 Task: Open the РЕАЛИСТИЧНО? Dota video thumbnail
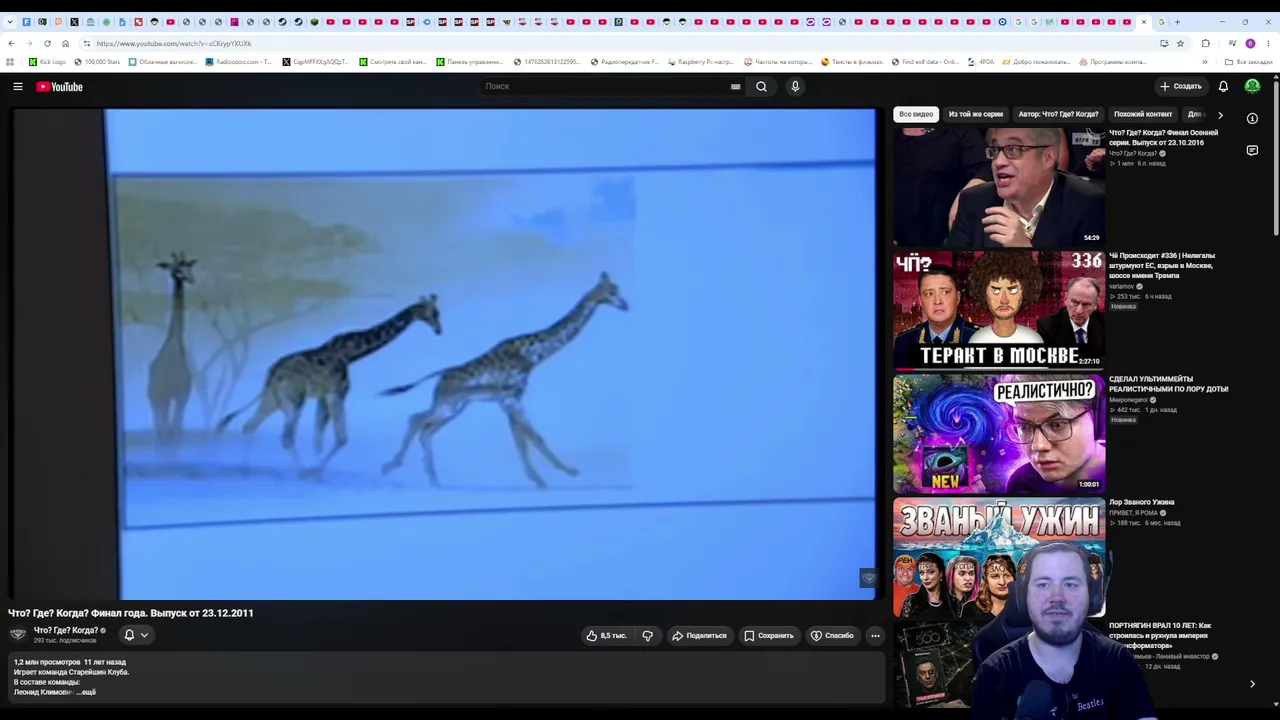tap(999, 433)
